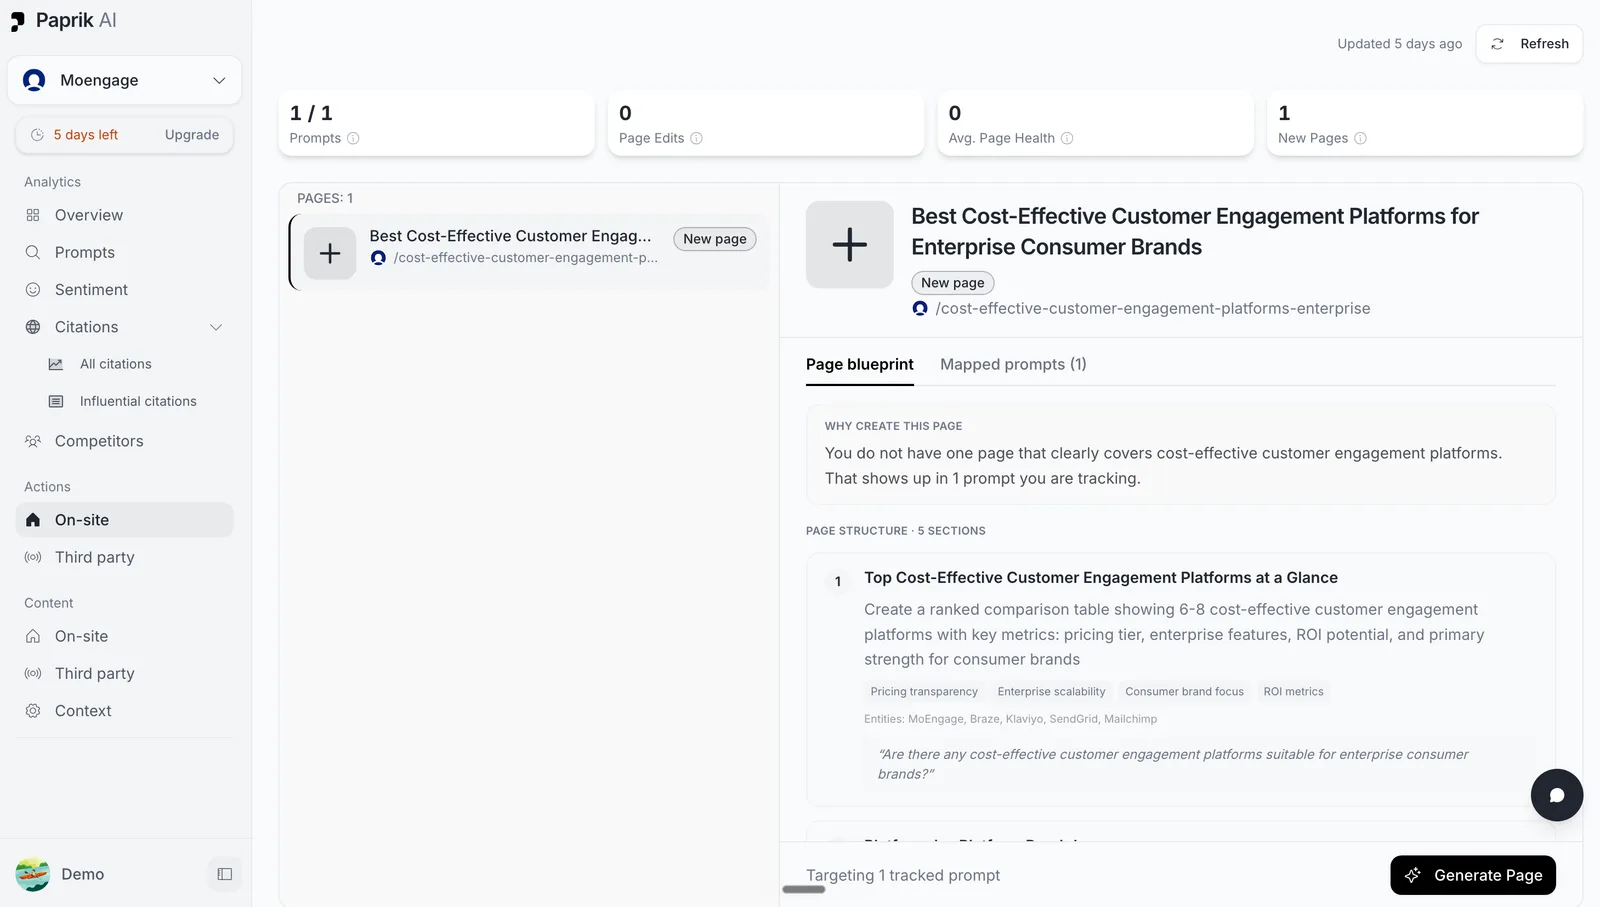Click the Generate Page button

1473,875
